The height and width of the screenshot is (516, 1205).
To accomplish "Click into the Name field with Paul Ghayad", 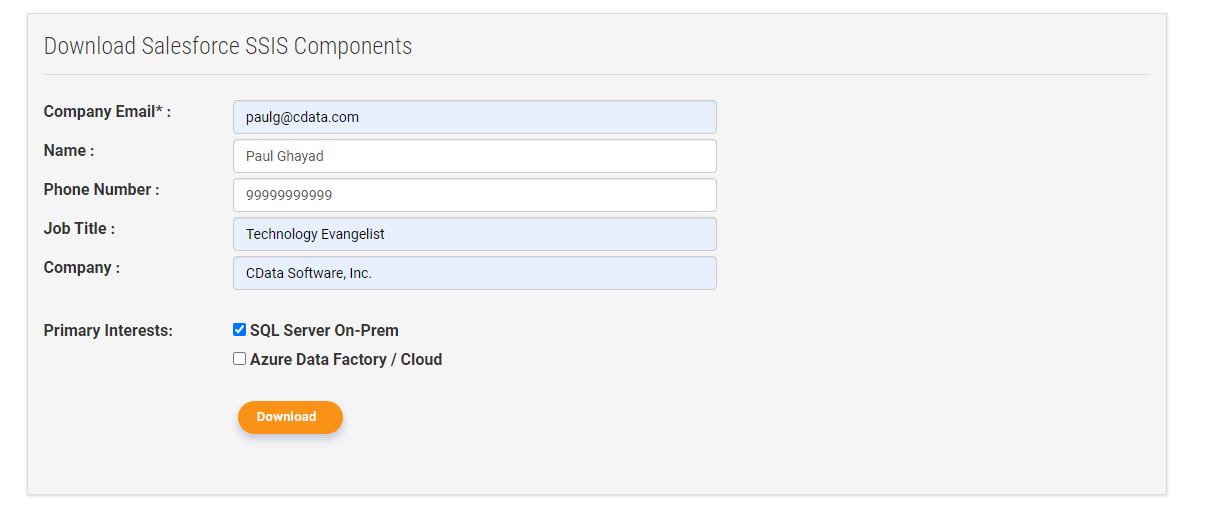I will point(474,156).
